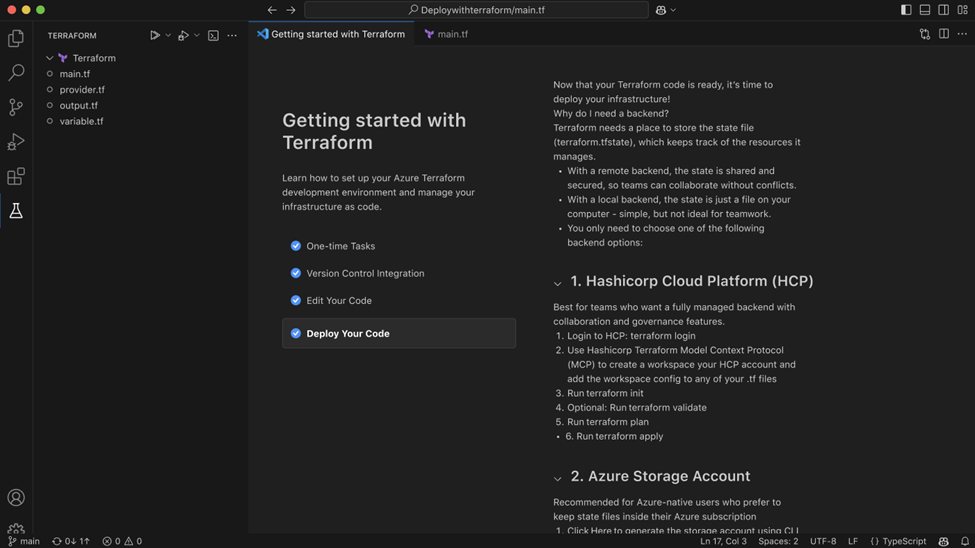The width and height of the screenshot is (975, 548).
Task: Open the Run and Debug view
Action: tap(16, 142)
